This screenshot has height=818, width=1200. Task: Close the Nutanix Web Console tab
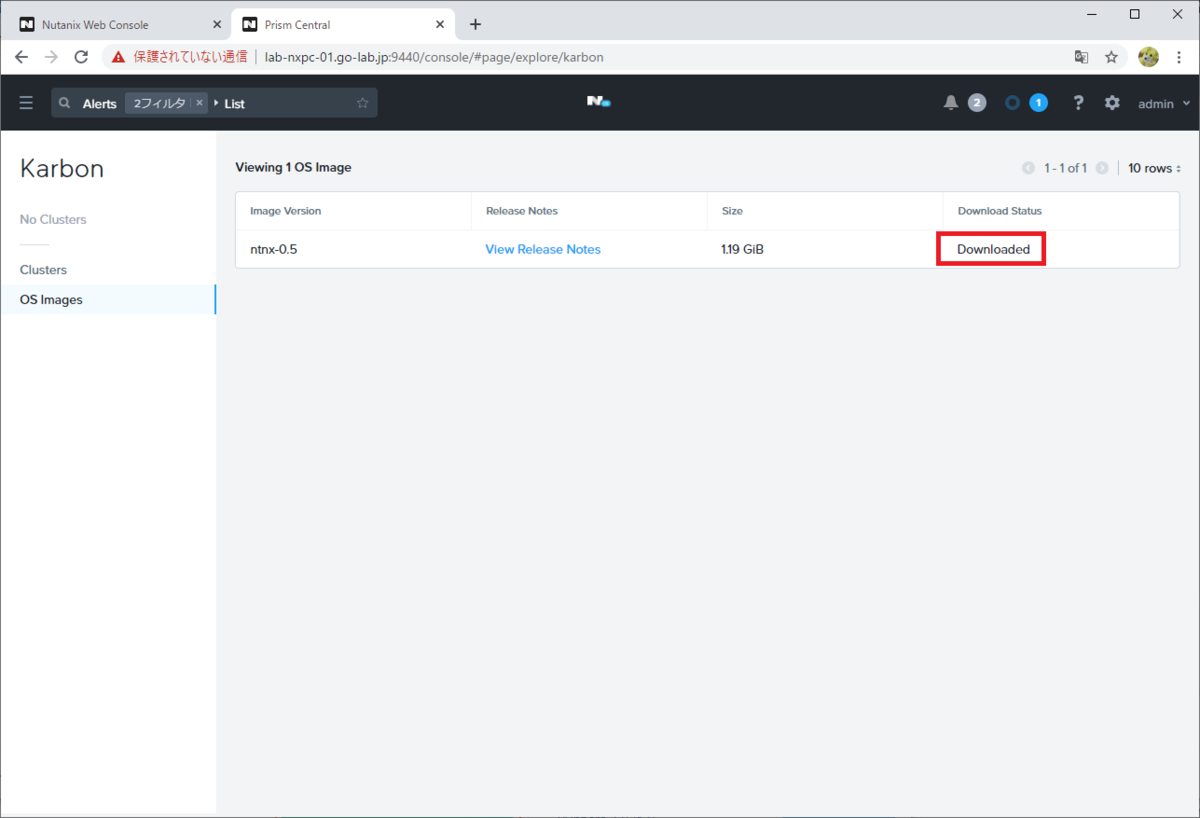coord(217,24)
